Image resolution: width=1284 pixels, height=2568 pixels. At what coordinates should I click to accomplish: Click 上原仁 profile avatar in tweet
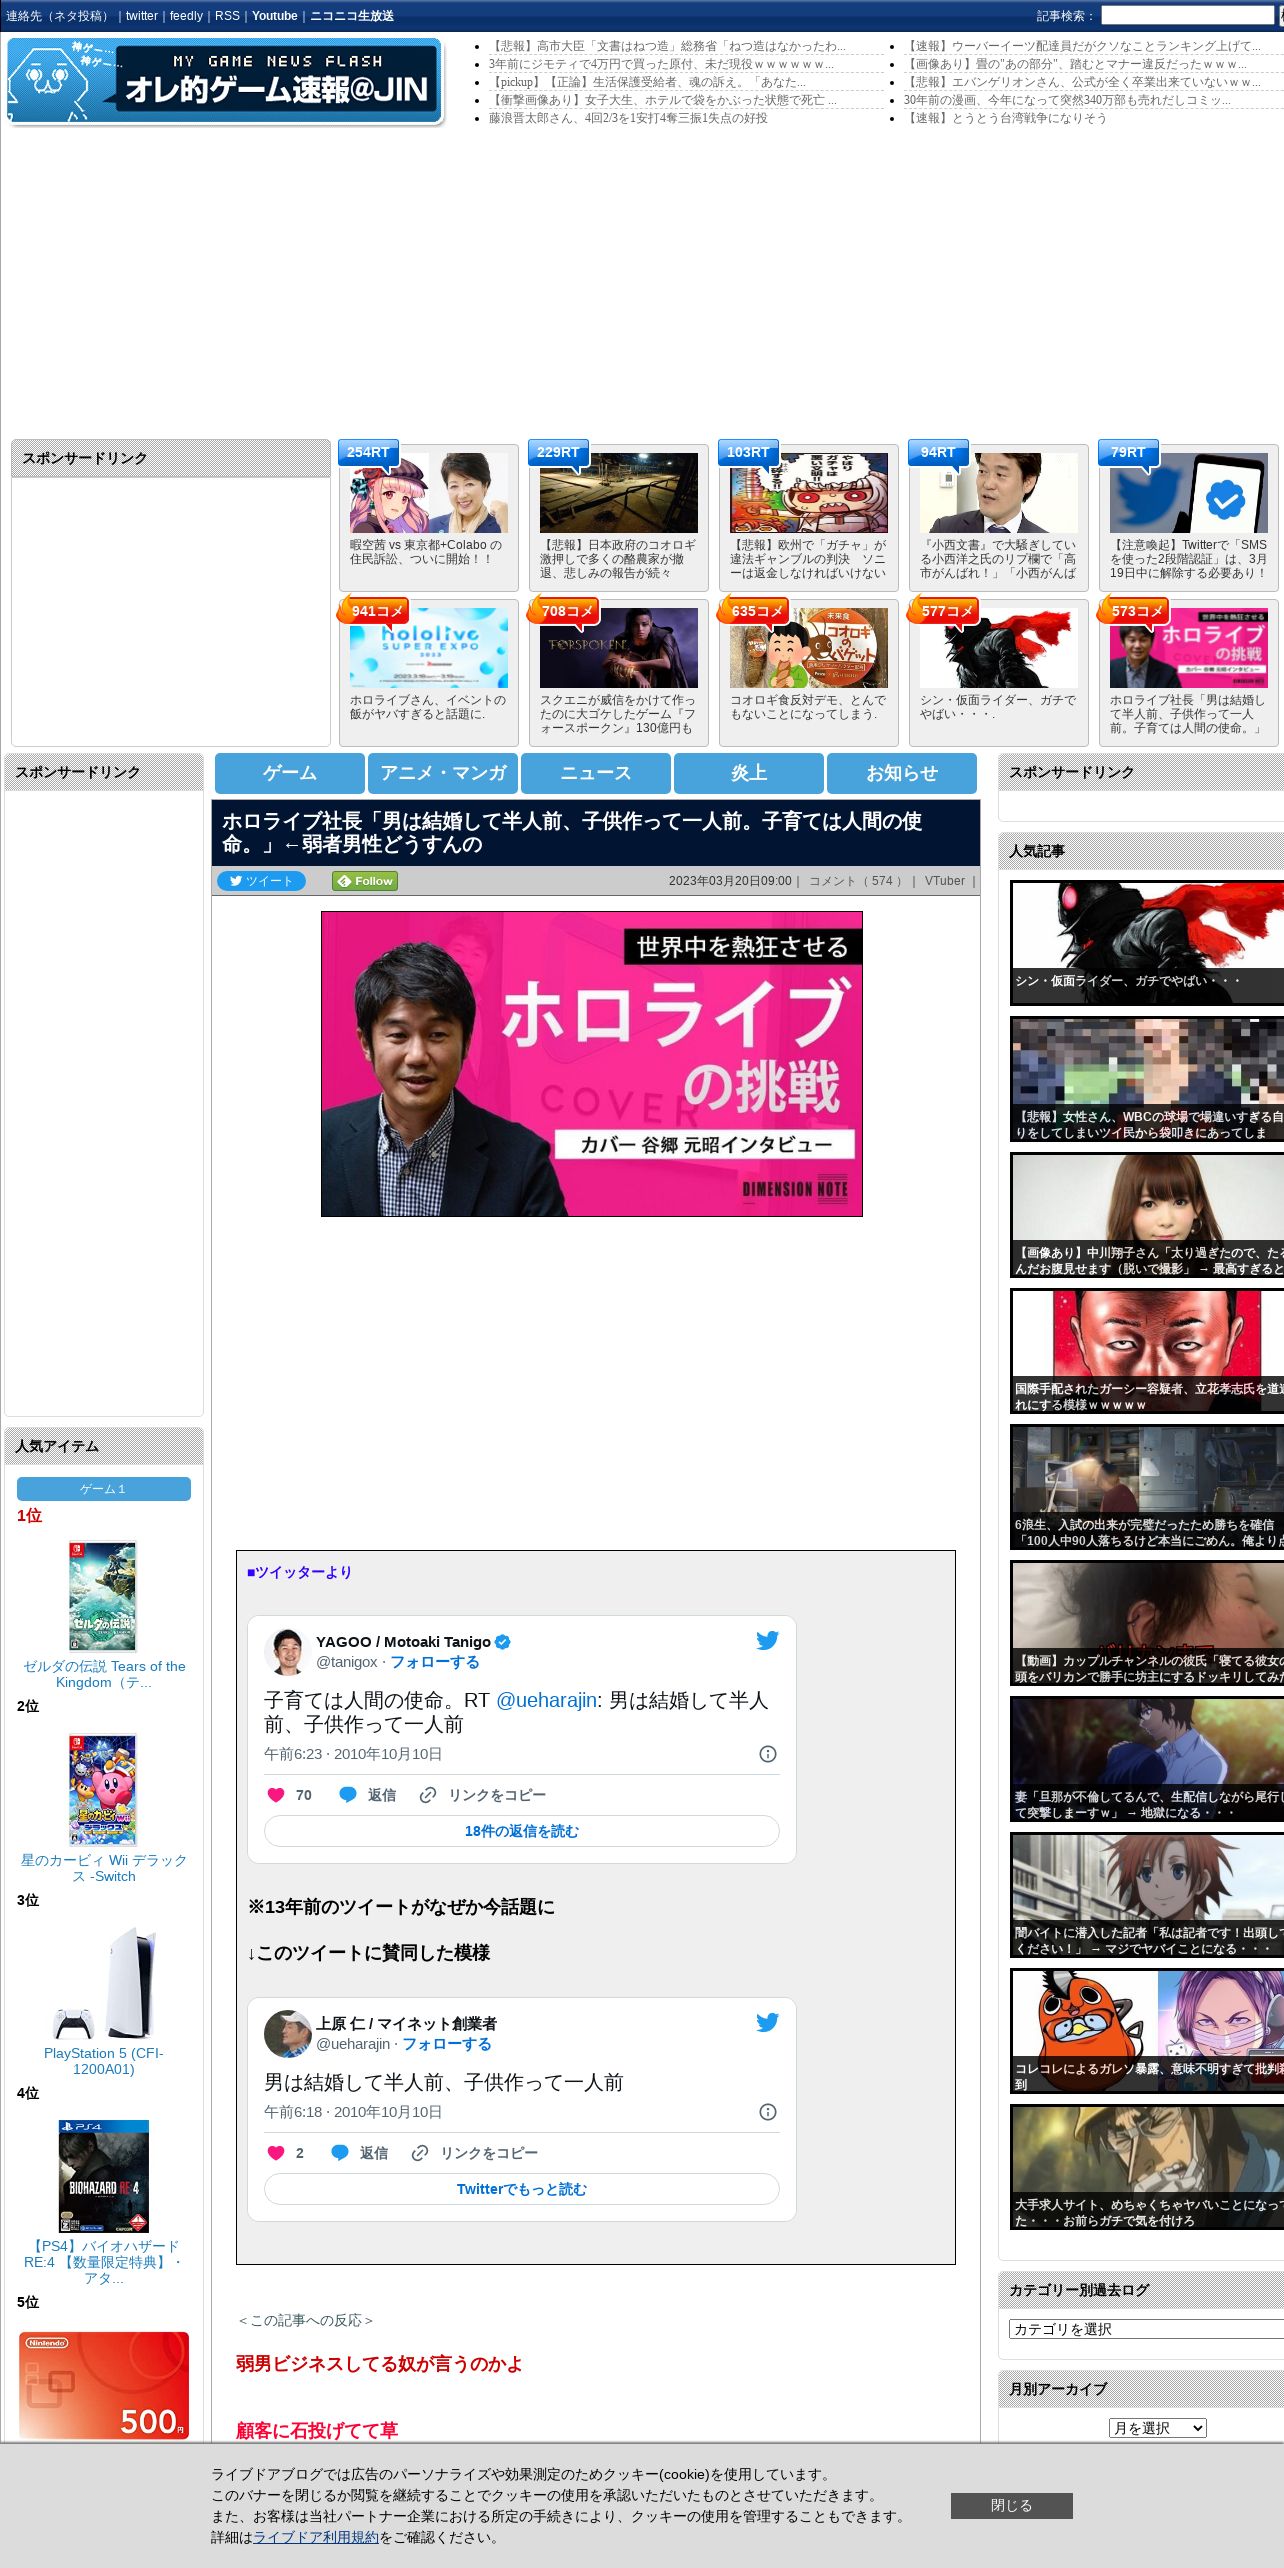click(287, 2033)
